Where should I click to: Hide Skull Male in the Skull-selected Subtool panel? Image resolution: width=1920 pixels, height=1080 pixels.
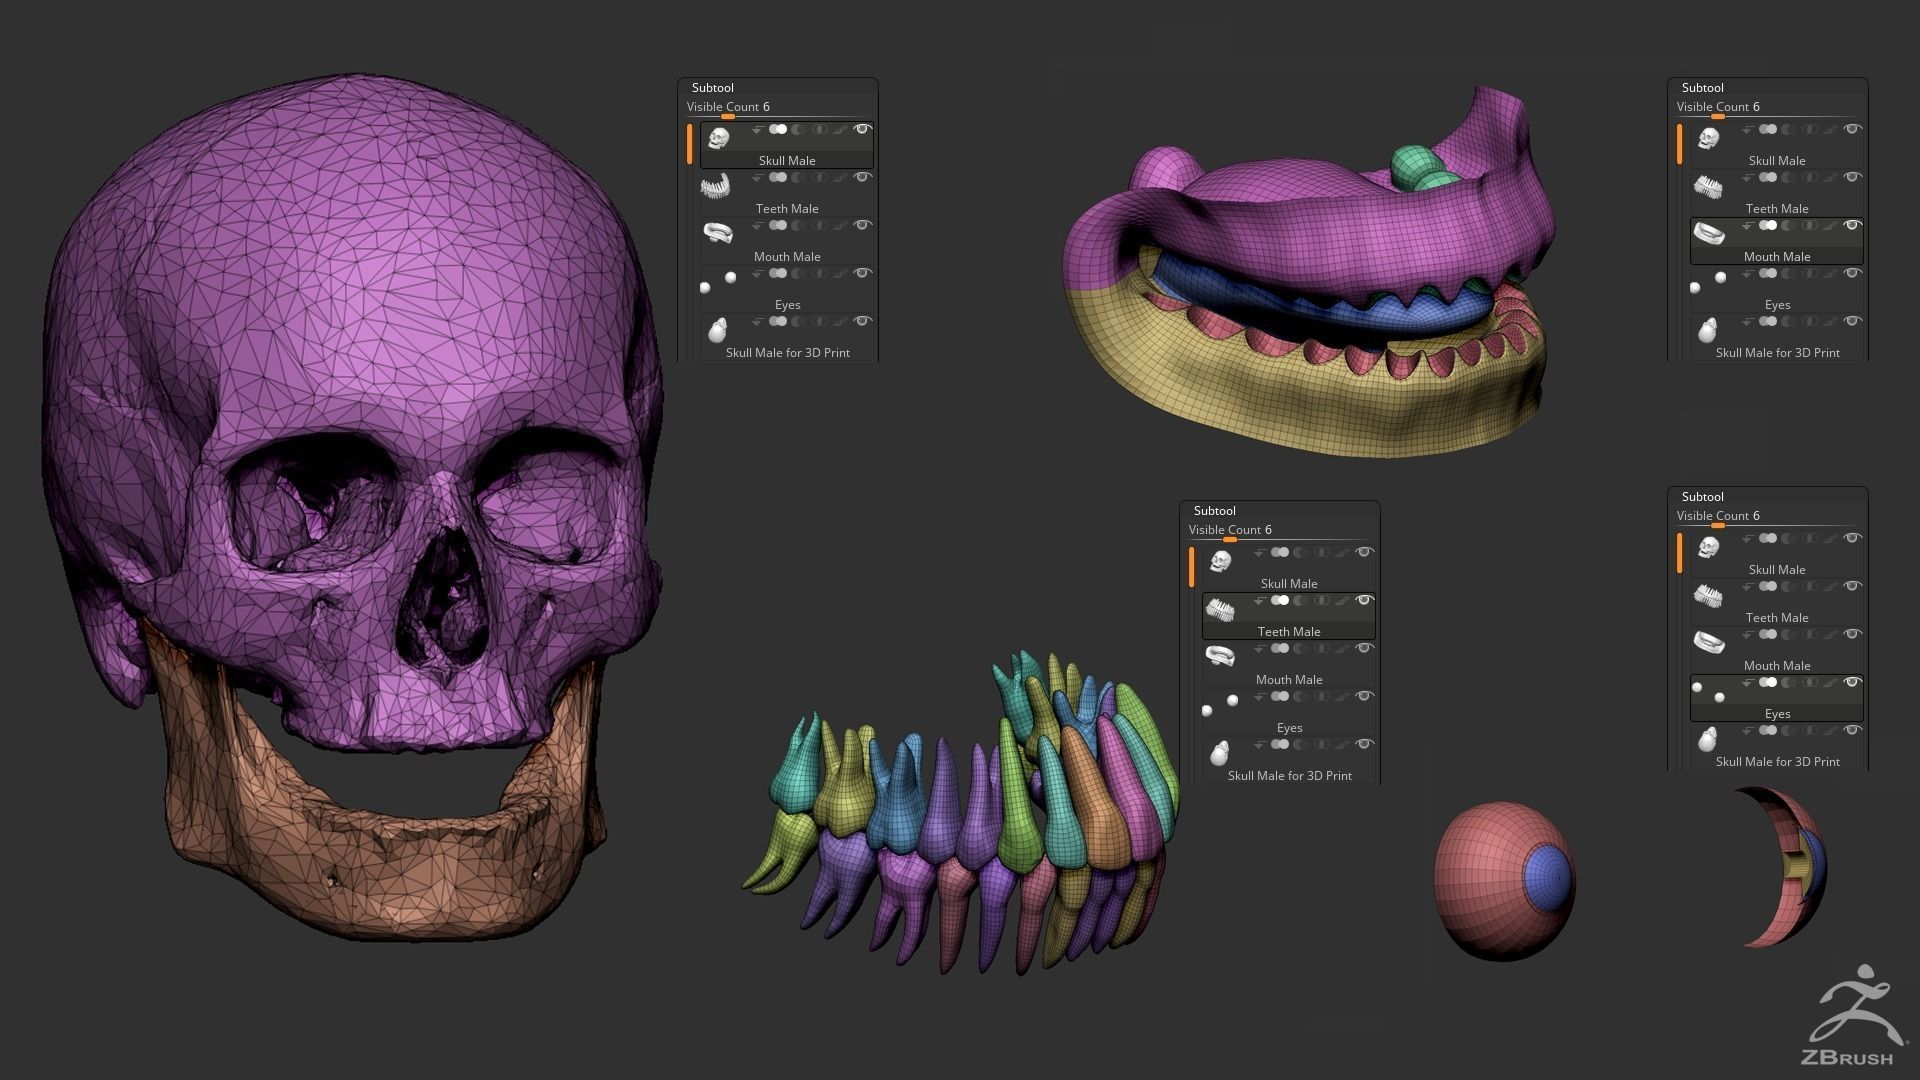point(863,129)
